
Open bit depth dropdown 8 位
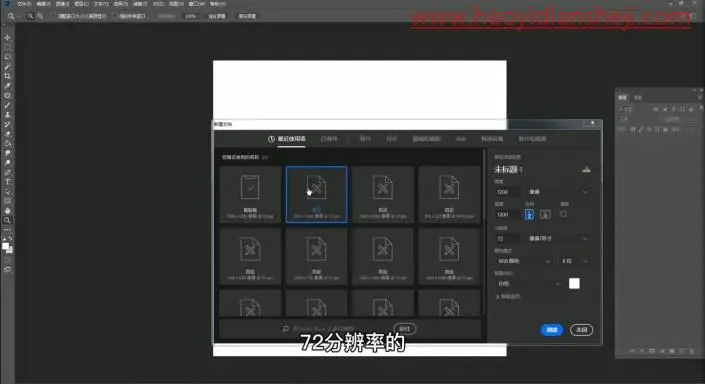[x=574, y=261]
